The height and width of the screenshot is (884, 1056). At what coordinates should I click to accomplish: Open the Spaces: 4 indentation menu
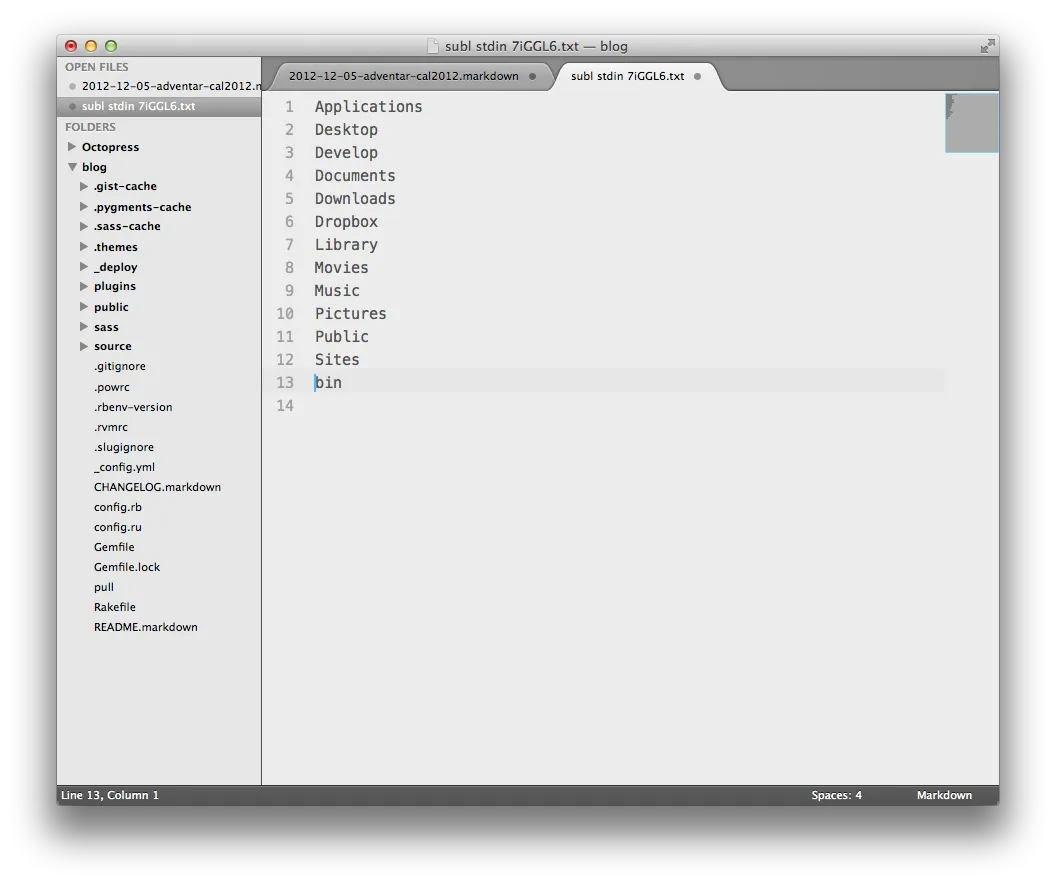point(836,795)
